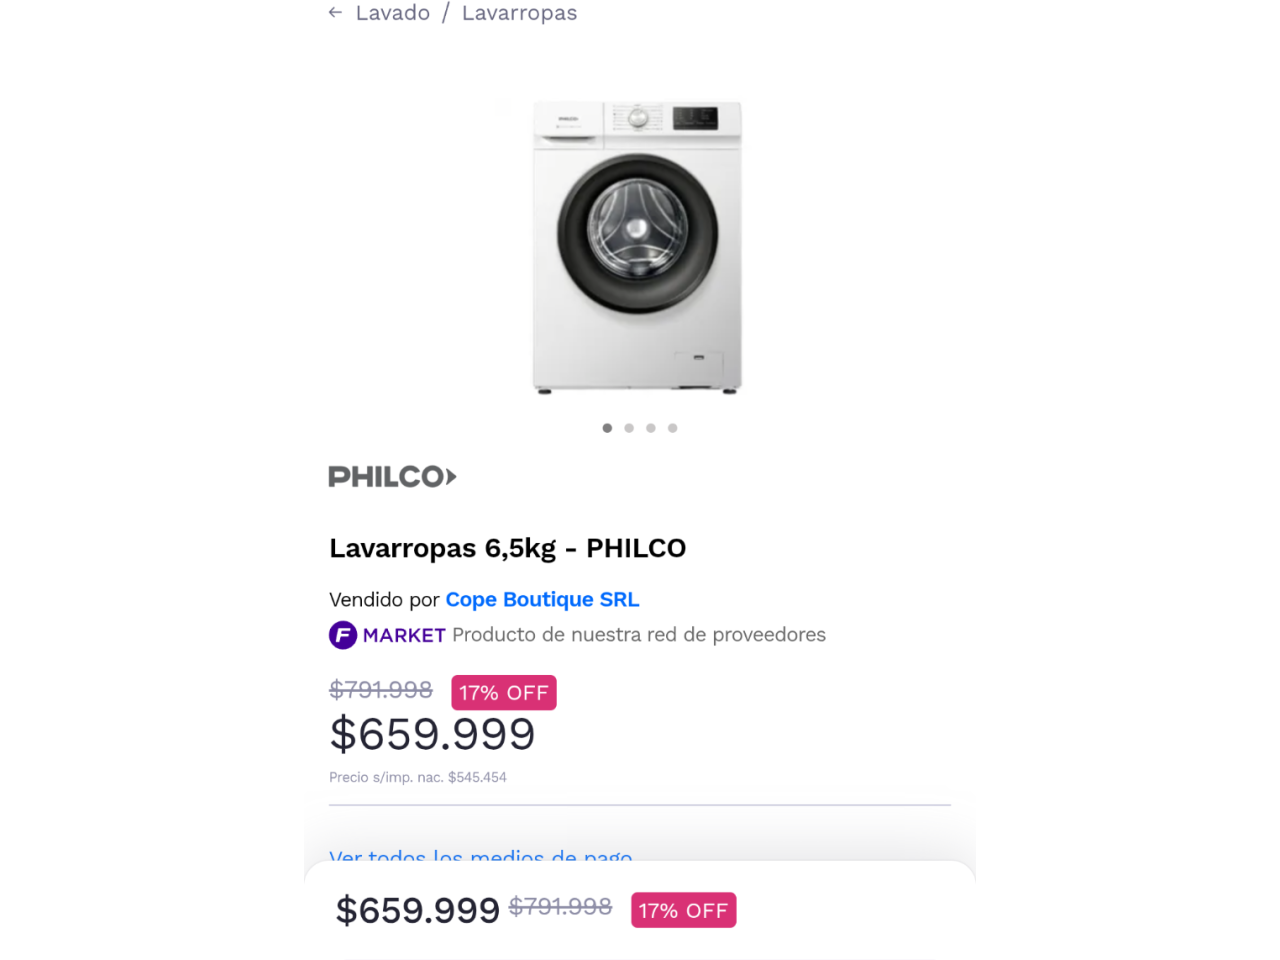This screenshot has width=1280, height=960.
Task: Click the 17% OFF badge above main price
Action: pos(503,693)
